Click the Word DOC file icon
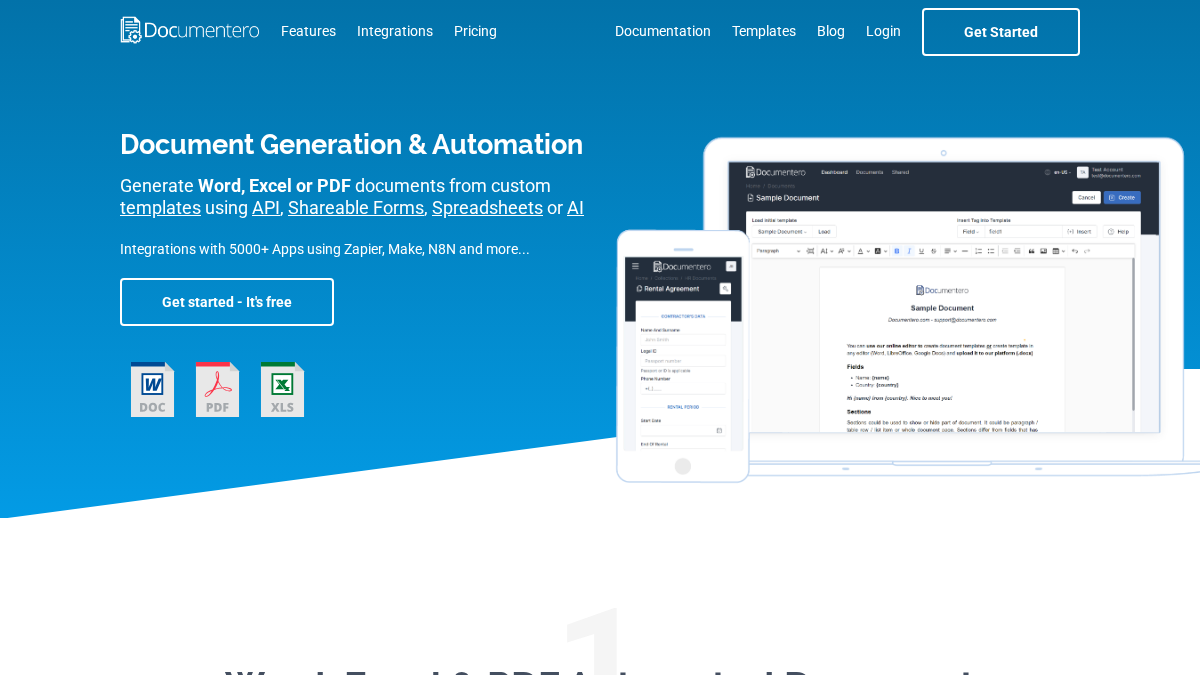This screenshot has width=1200, height=675. [x=152, y=389]
